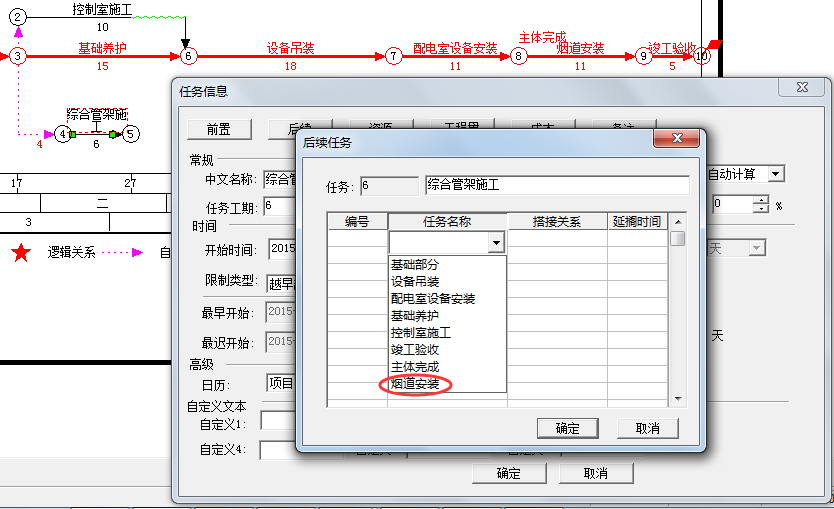834x509 pixels.
Task: Select node 9 circle before 竣工验收
Action: point(643,56)
